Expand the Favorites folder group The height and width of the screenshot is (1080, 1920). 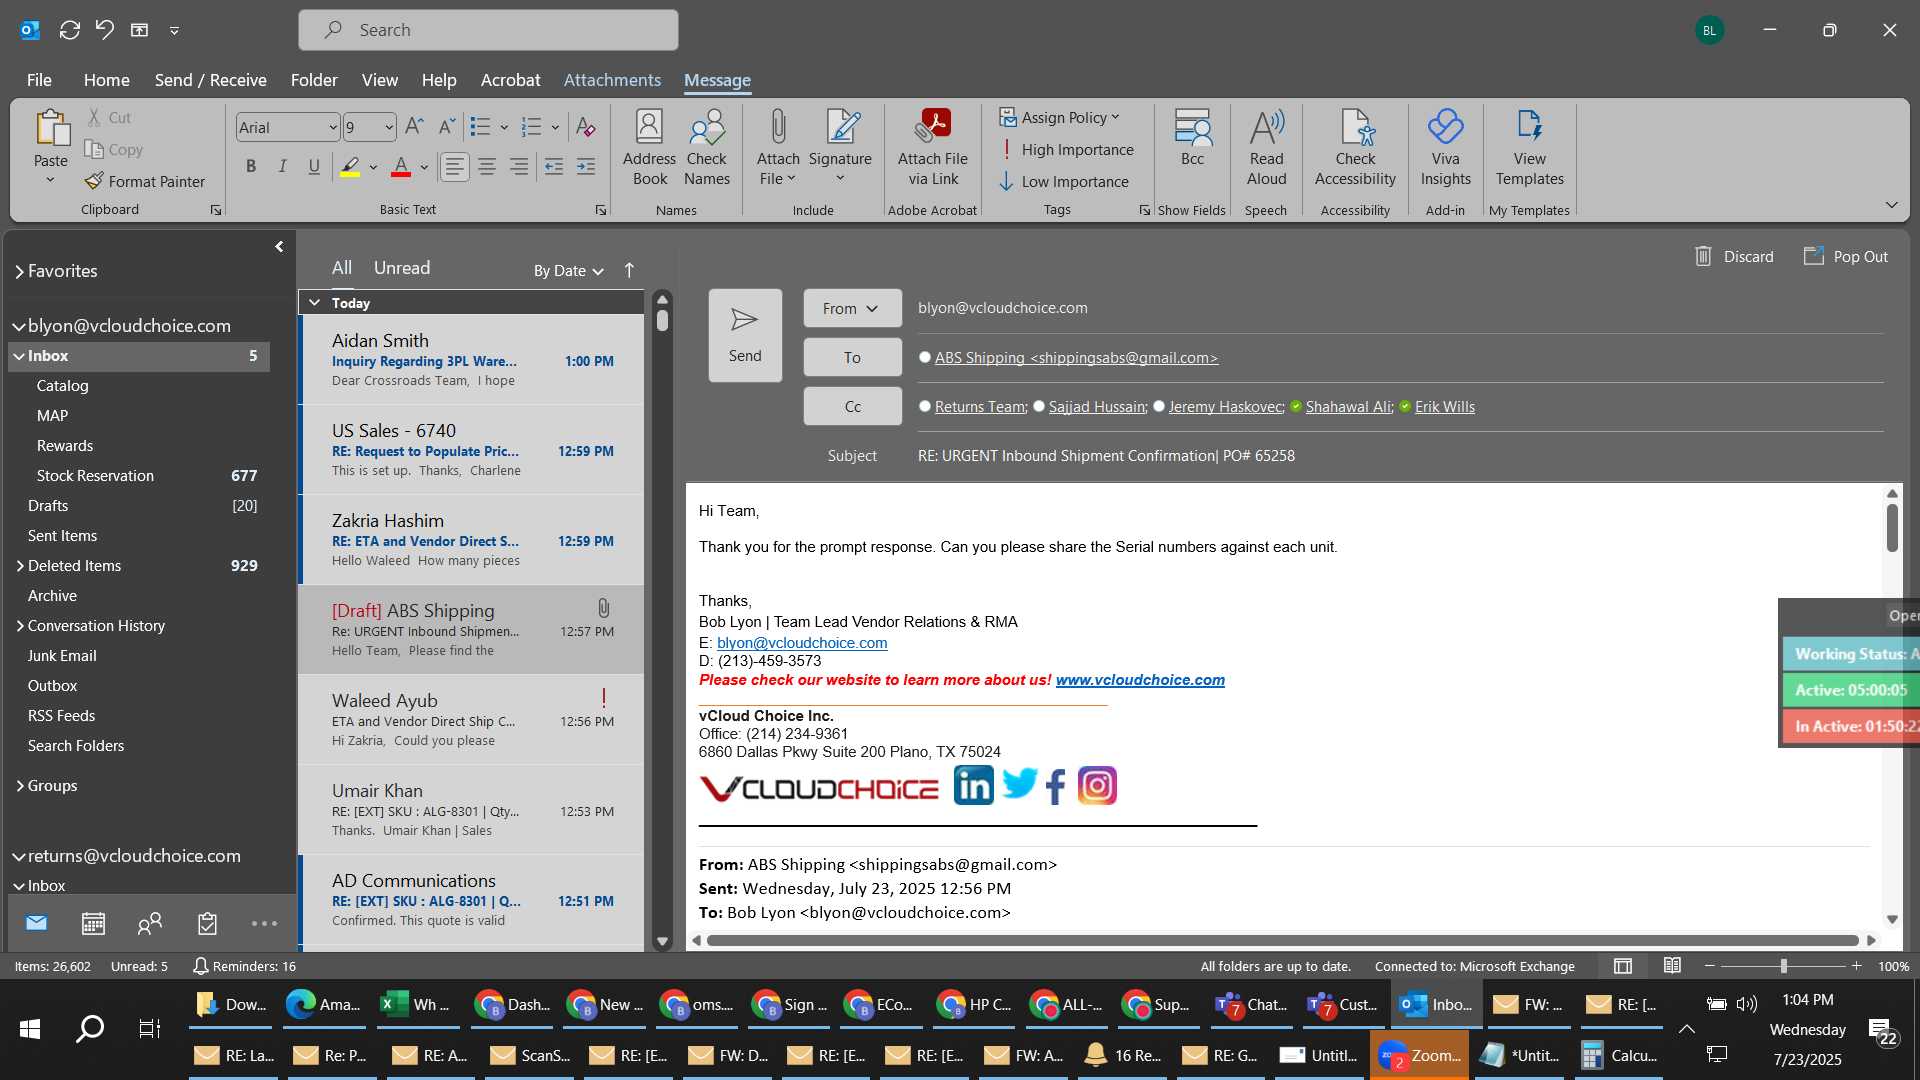(x=19, y=271)
